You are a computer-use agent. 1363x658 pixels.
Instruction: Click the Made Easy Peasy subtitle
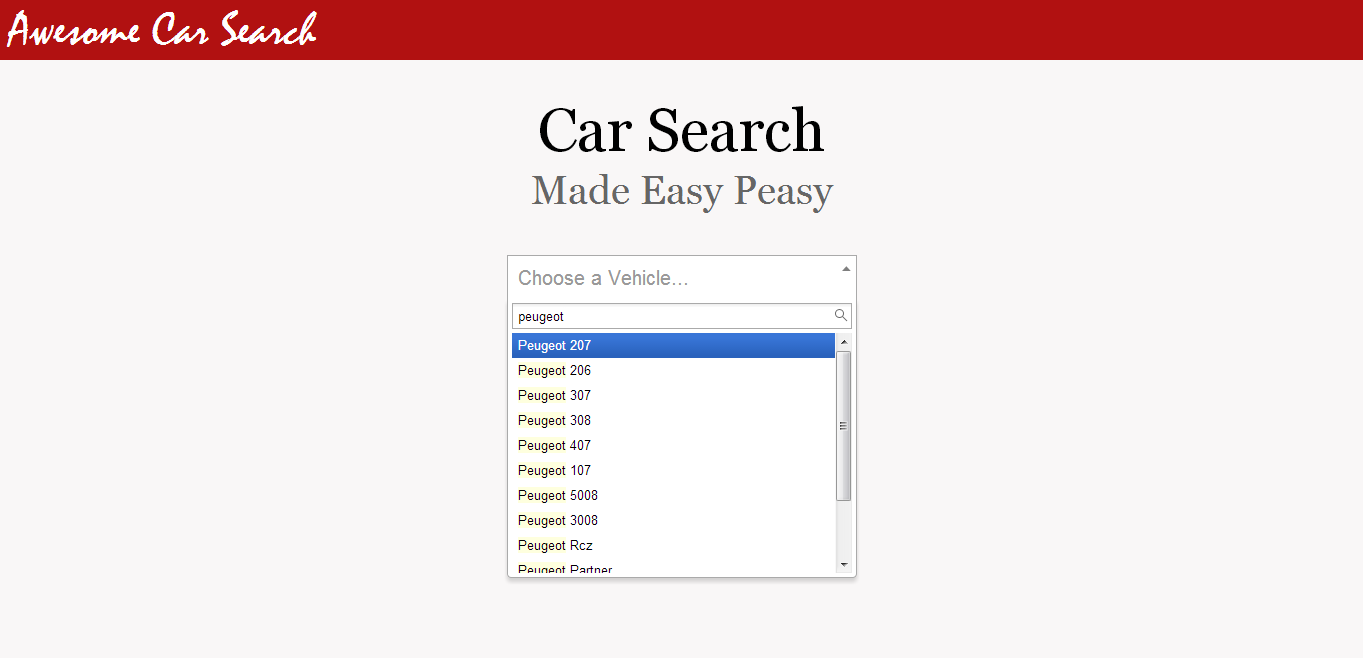point(682,190)
